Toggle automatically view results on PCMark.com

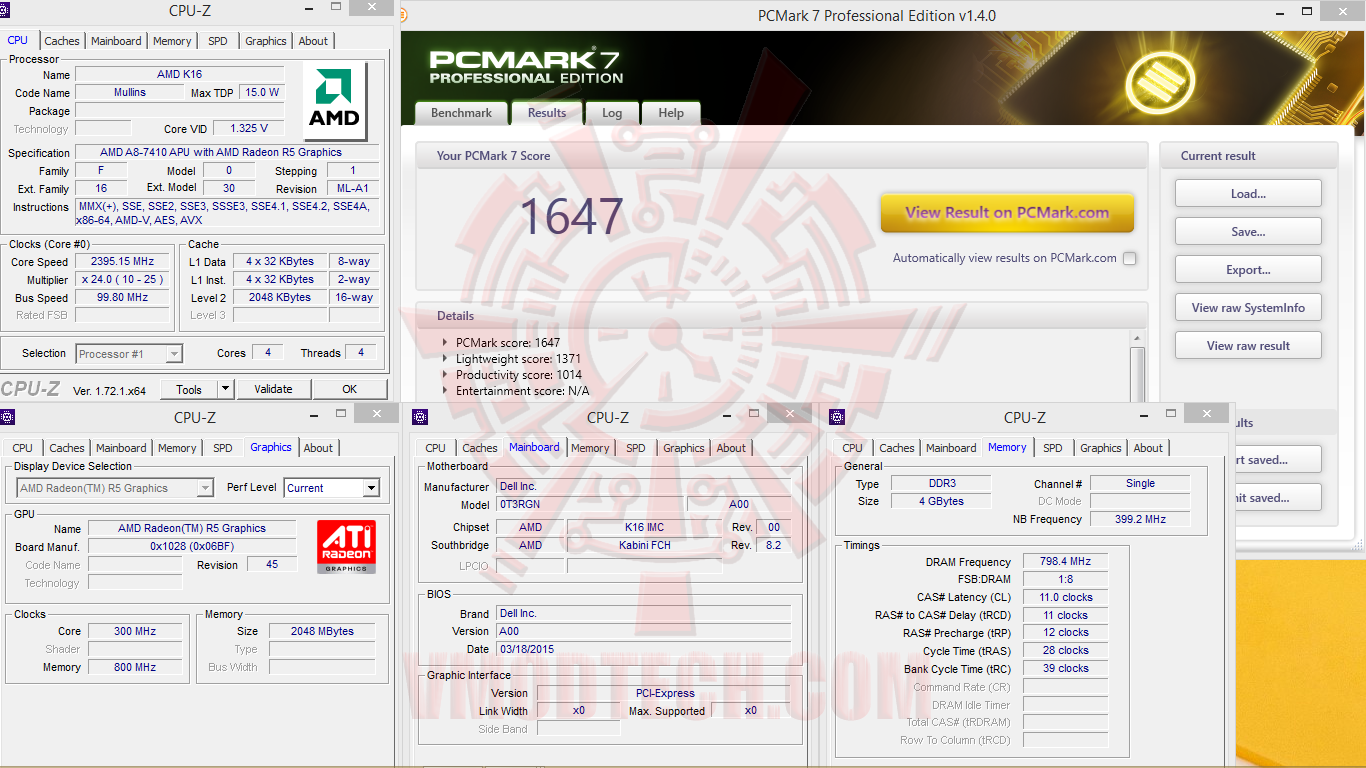[x=1129, y=258]
